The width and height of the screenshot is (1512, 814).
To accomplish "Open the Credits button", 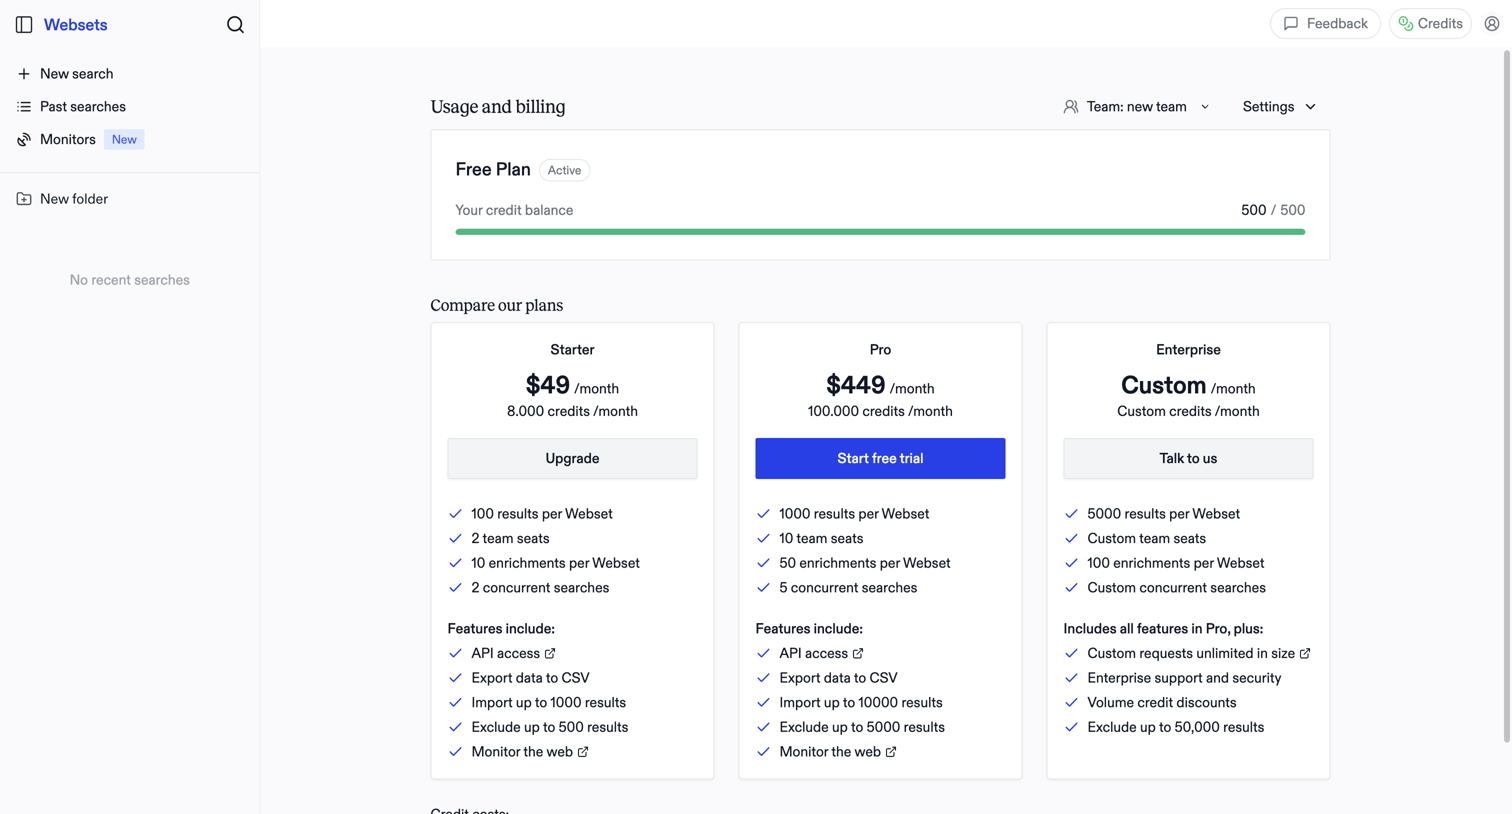I will [x=1430, y=24].
